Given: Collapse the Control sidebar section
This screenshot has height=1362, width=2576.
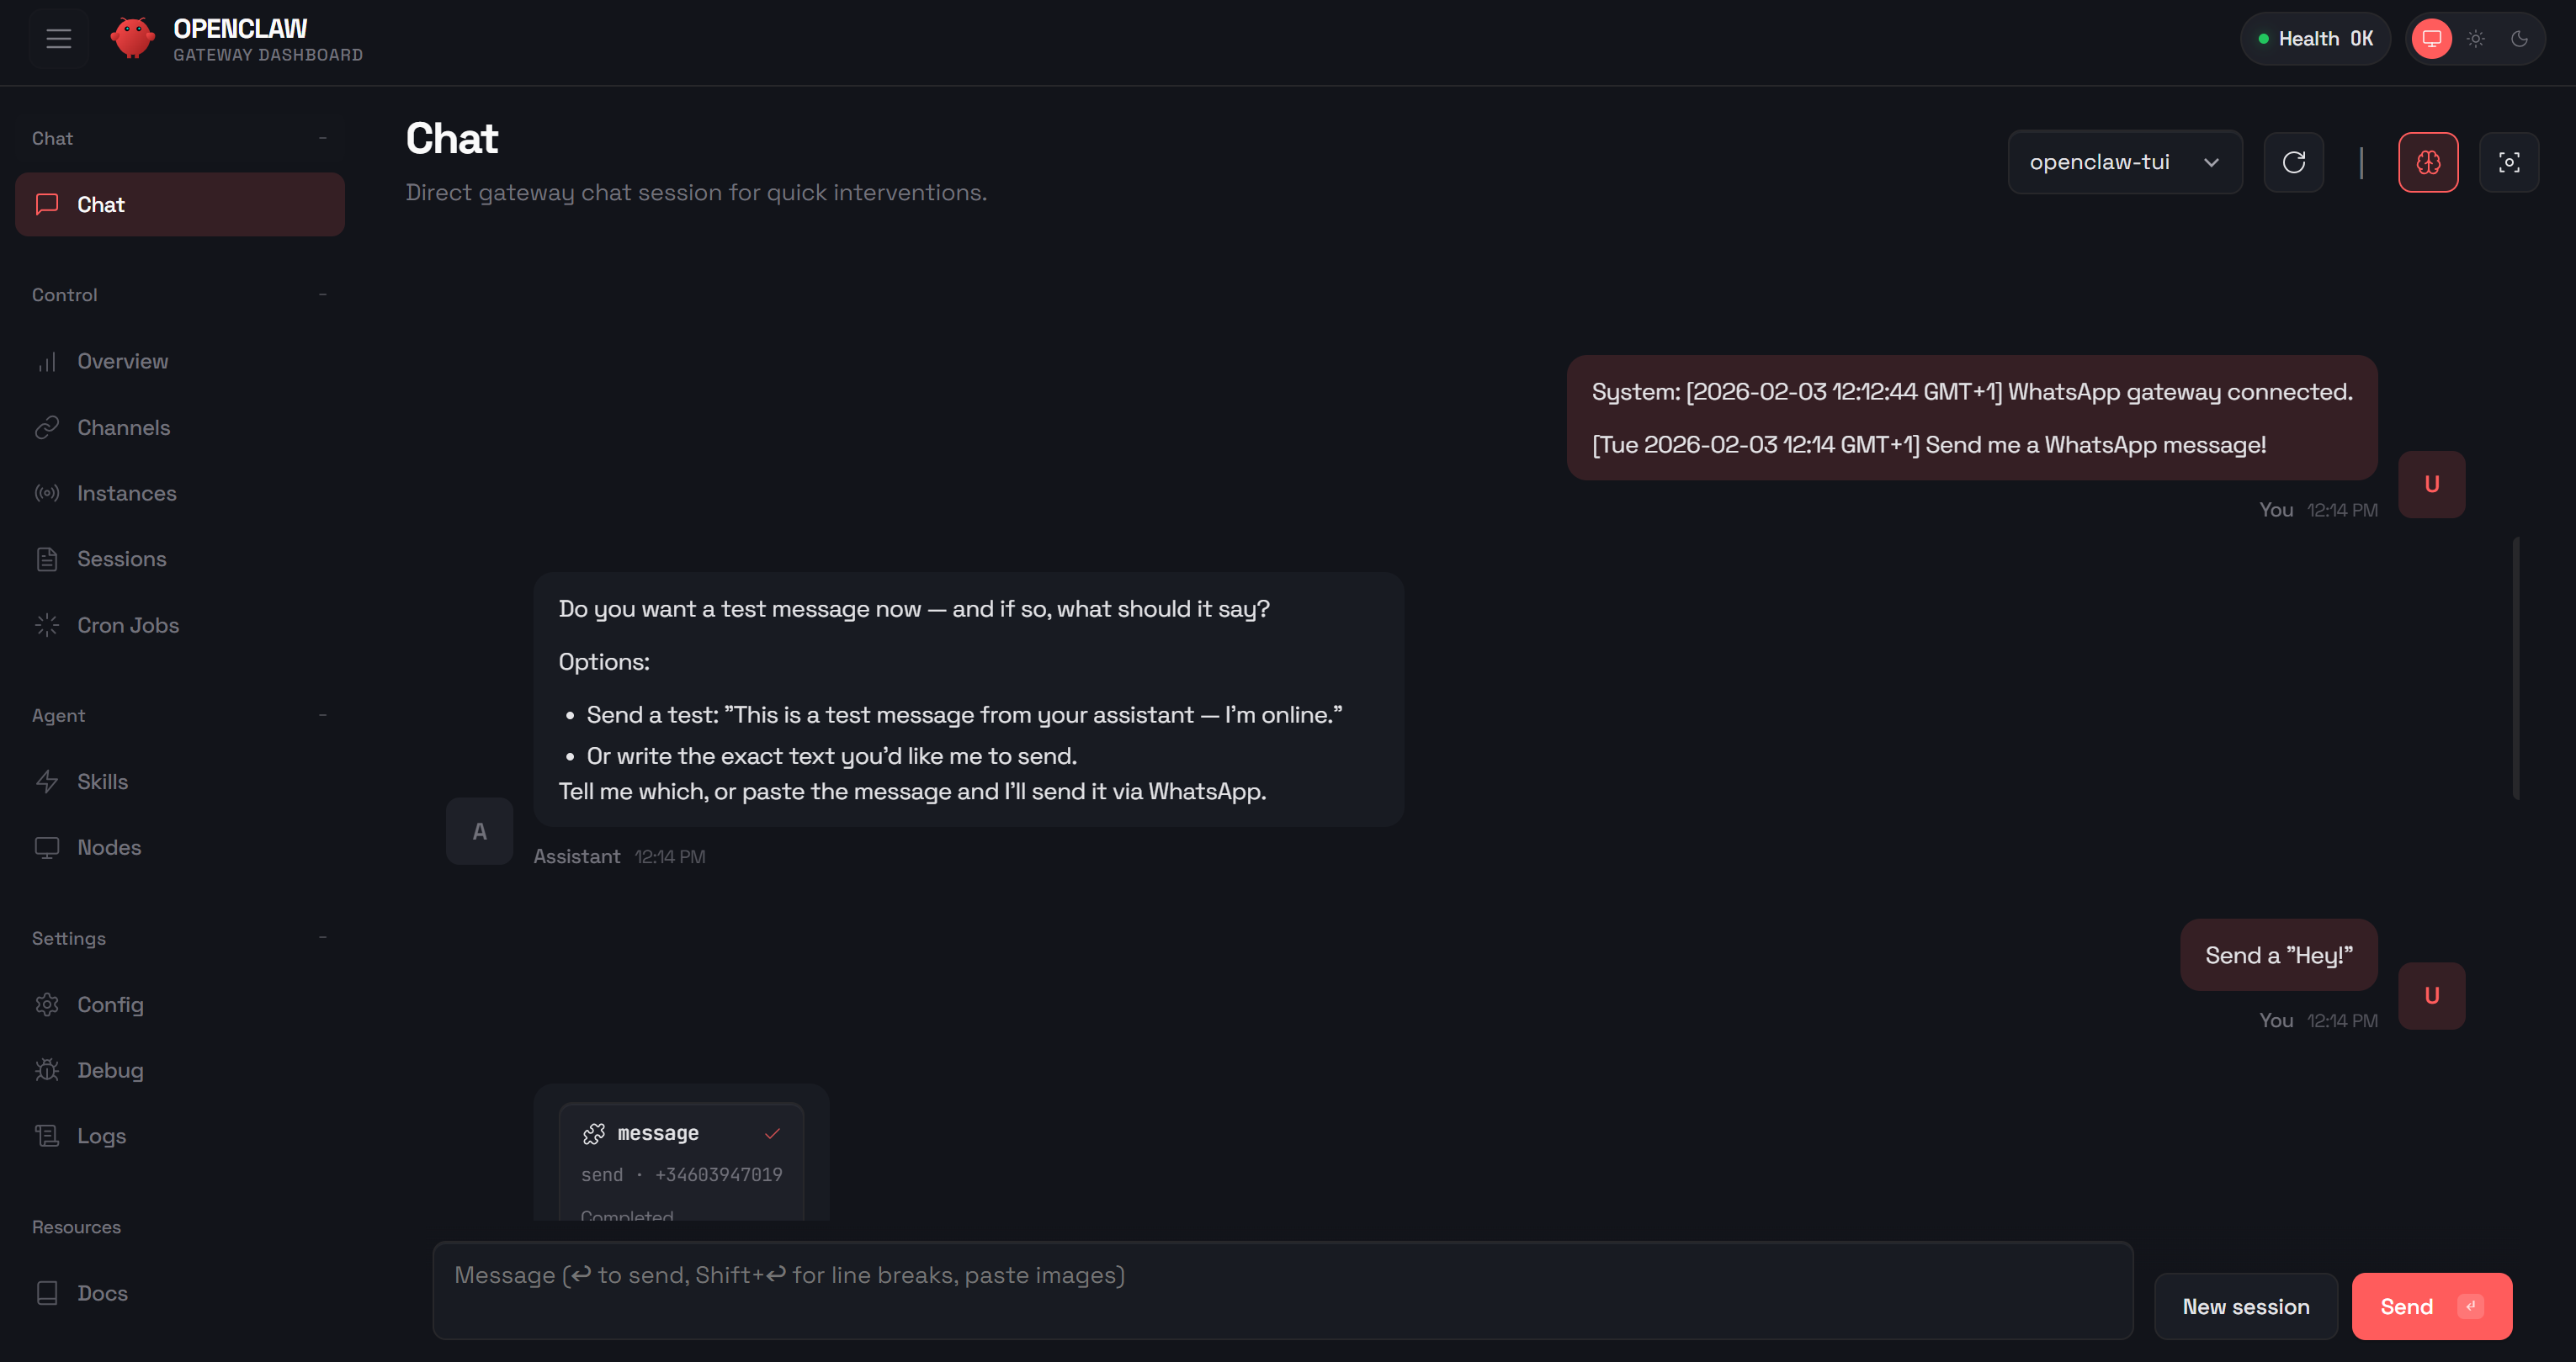Looking at the screenshot, I should (x=323, y=294).
